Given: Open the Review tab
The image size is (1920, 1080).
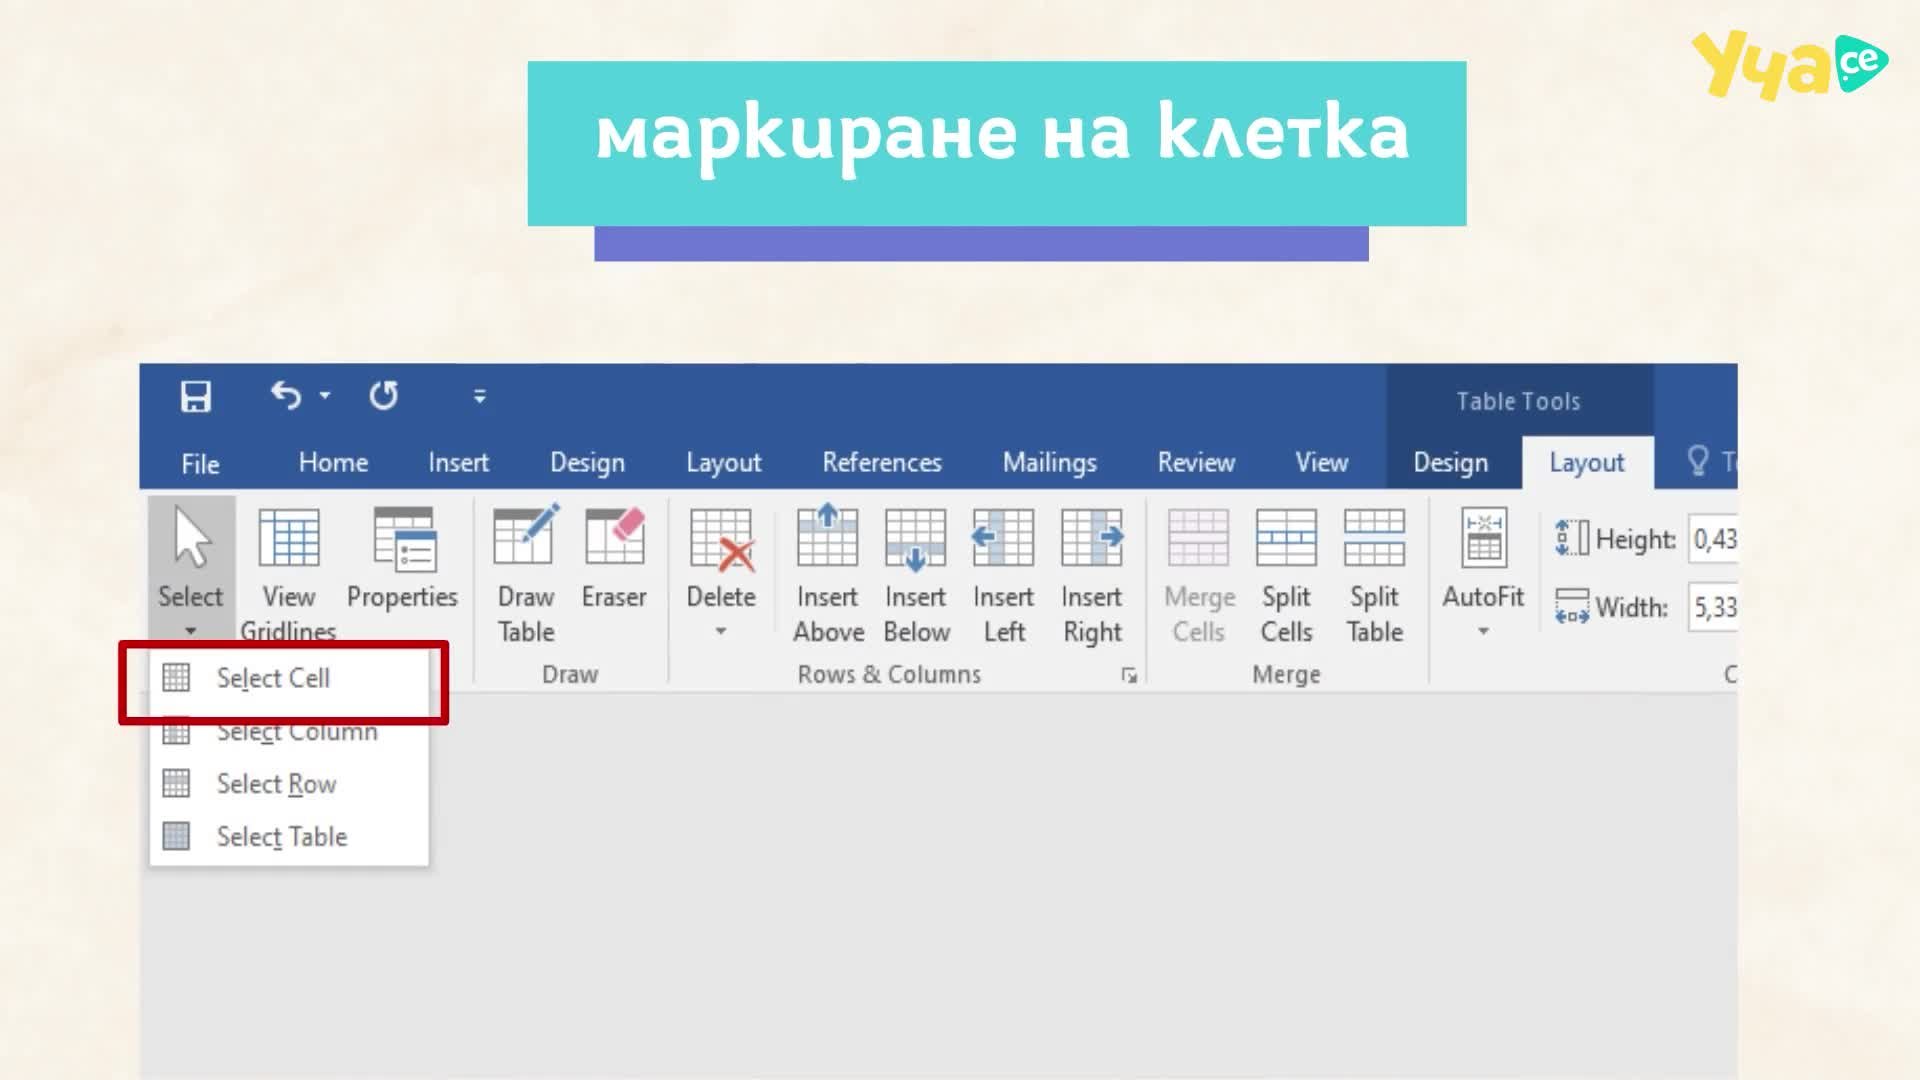Looking at the screenshot, I should coord(1196,462).
